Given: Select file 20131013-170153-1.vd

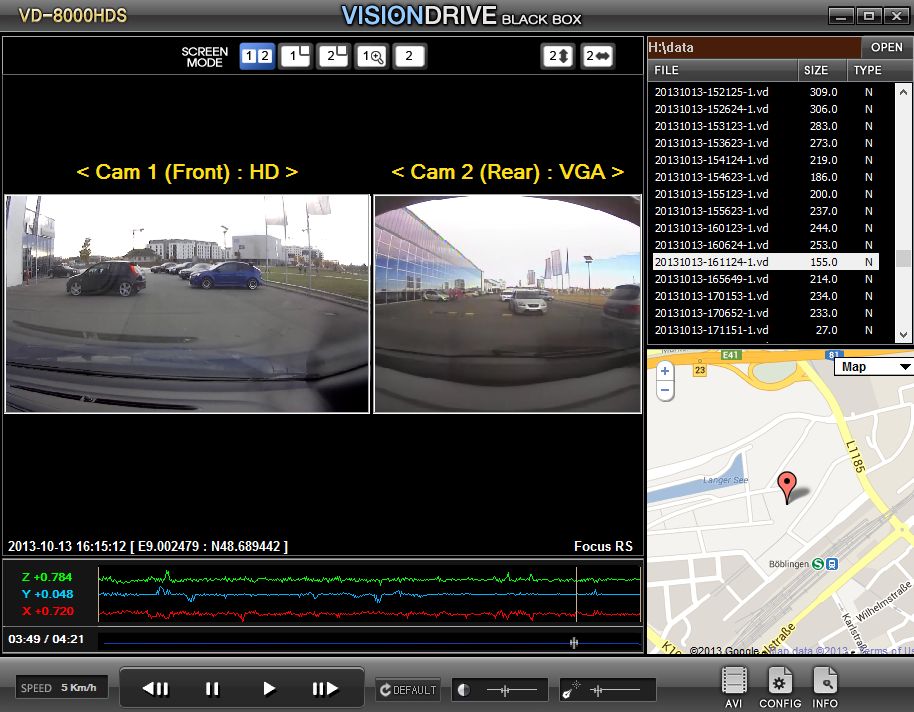Looking at the screenshot, I should tap(765, 296).
